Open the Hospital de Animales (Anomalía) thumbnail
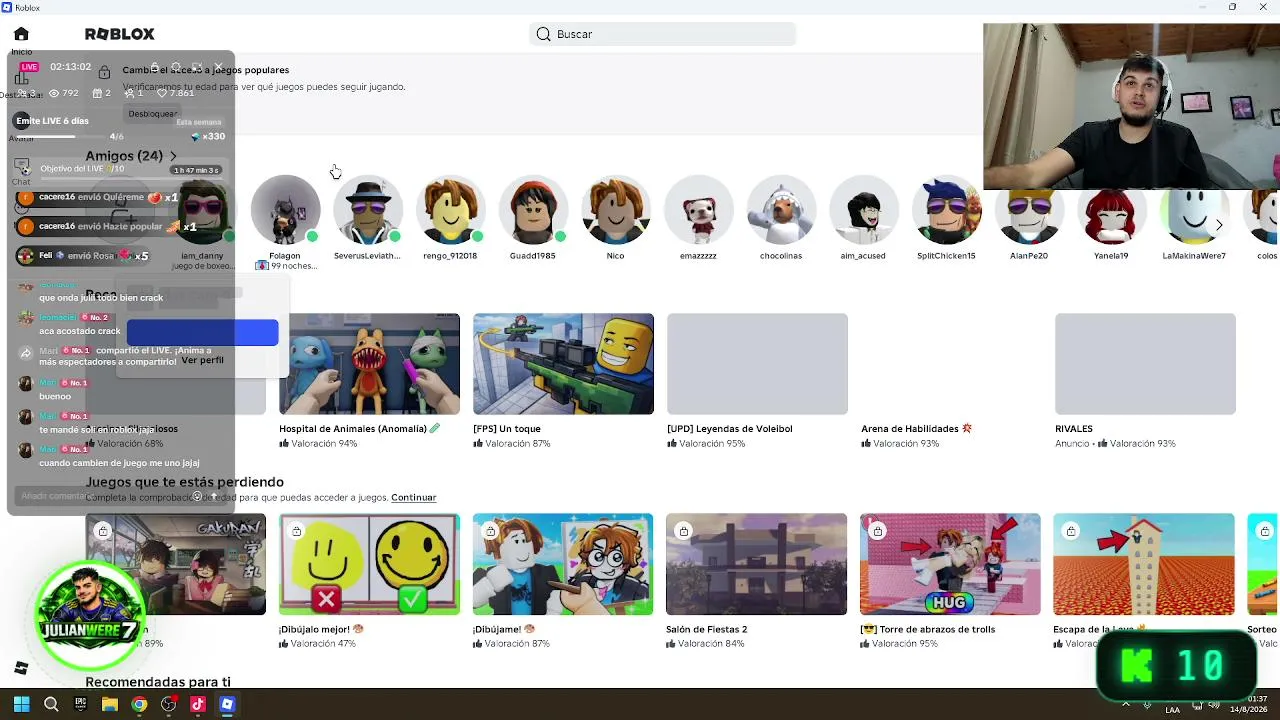Screen dimensions: 1280x720 click(x=369, y=364)
